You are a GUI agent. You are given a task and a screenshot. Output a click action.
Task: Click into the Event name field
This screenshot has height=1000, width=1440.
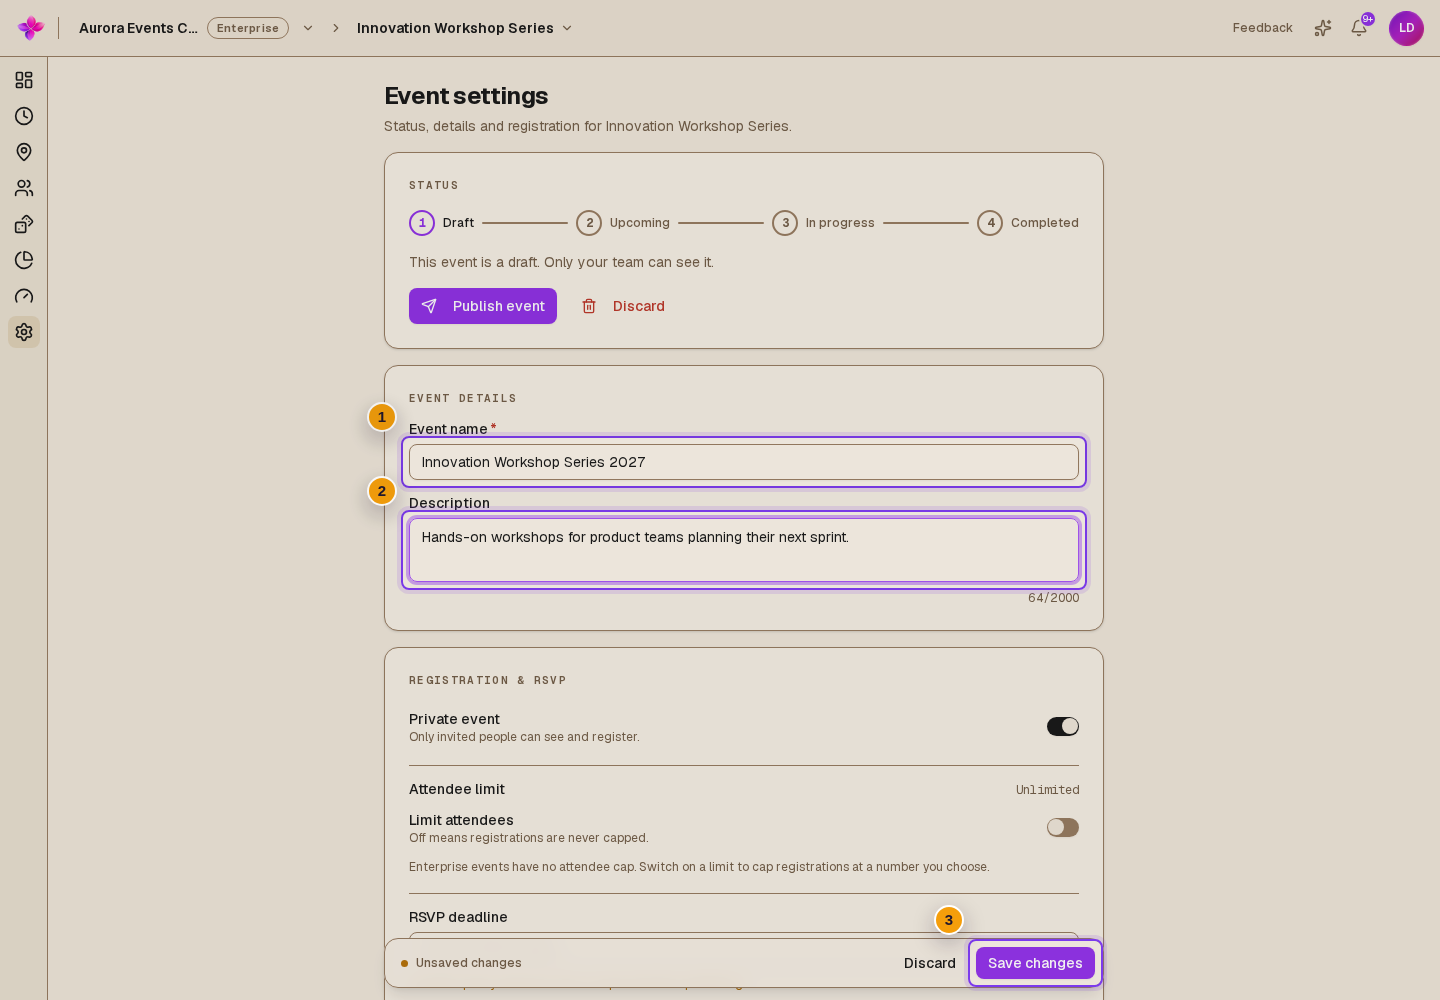[x=744, y=462]
